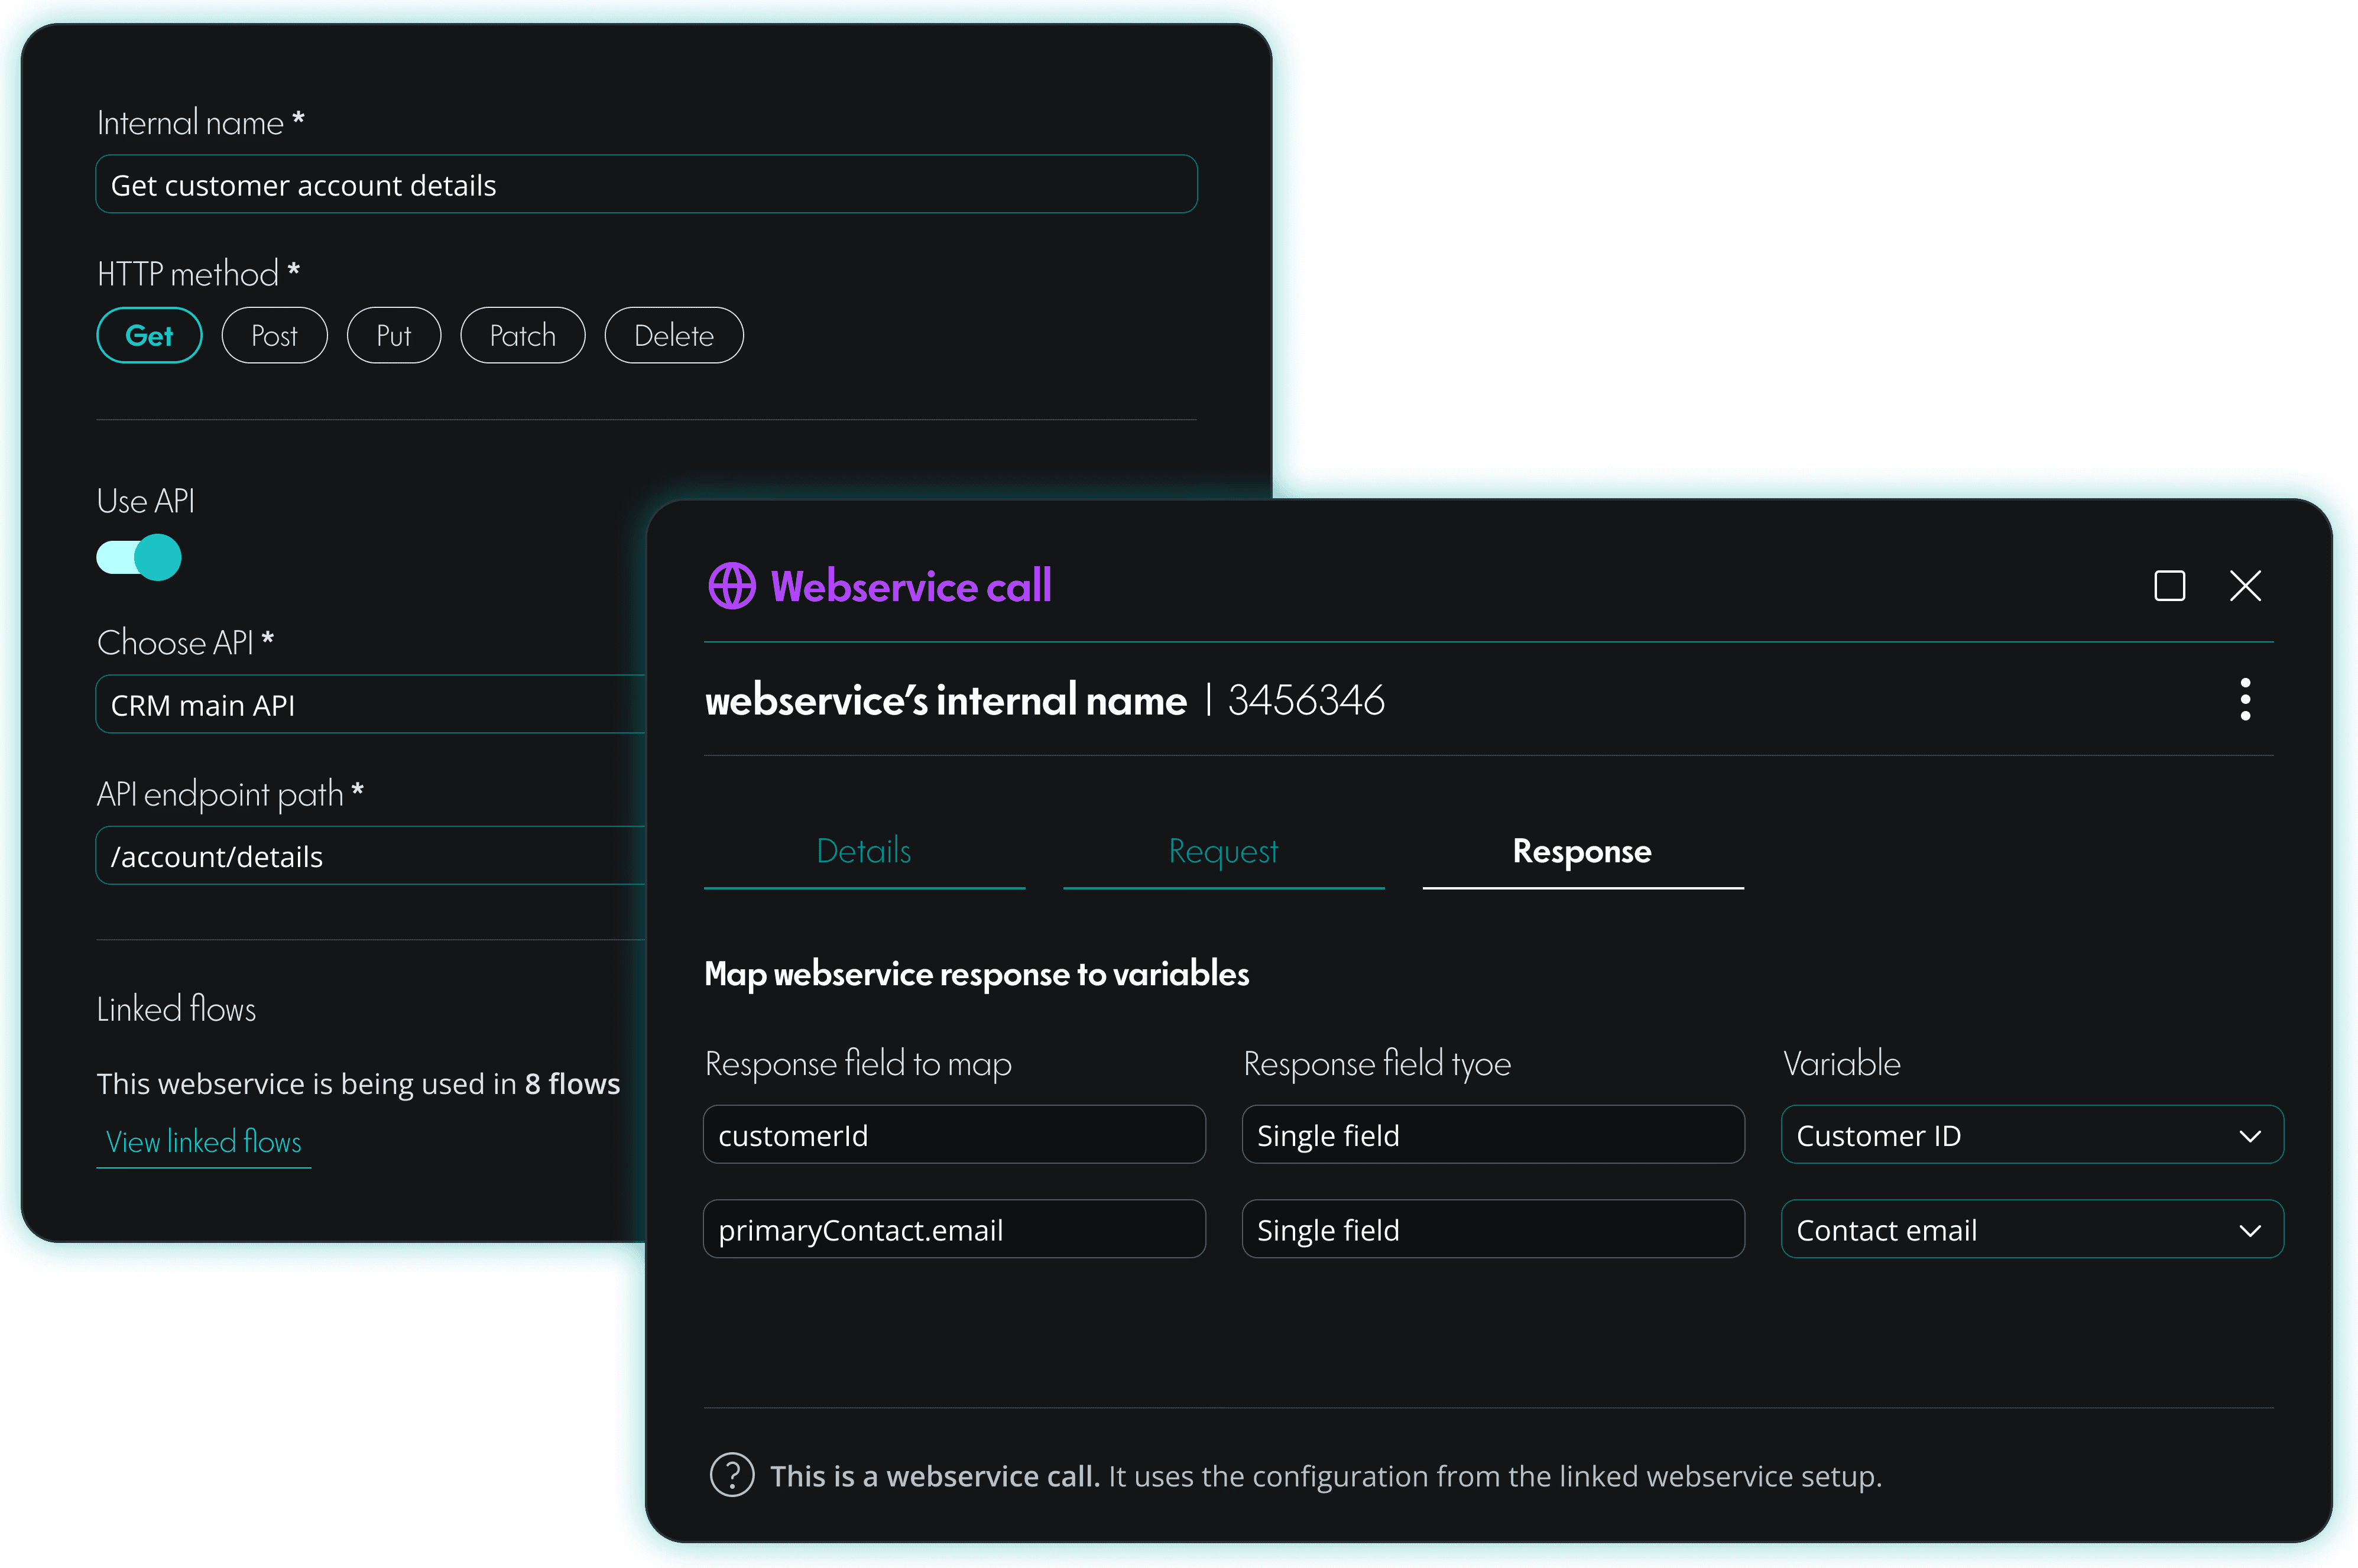2358x1568 pixels.
Task: Click the Variable column label
Action: (1842, 1063)
